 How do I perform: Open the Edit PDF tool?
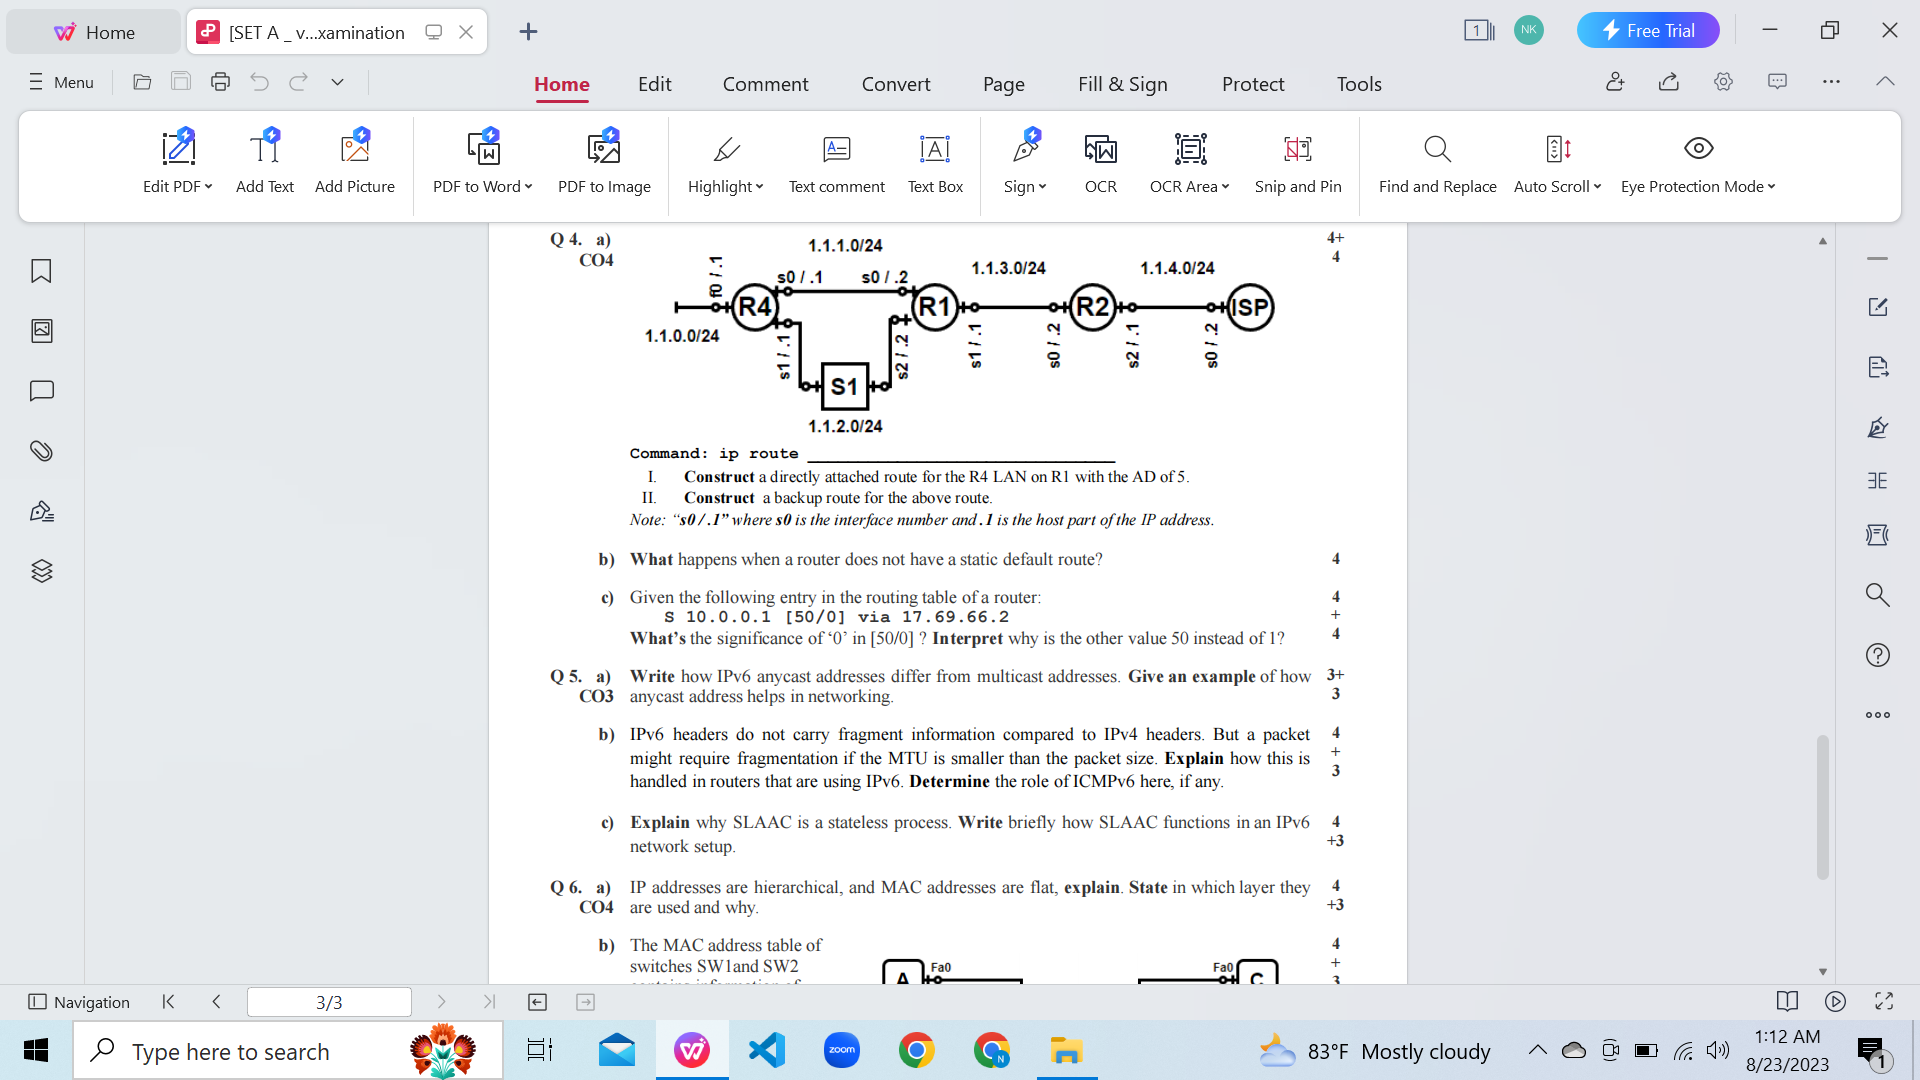click(178, 162)
